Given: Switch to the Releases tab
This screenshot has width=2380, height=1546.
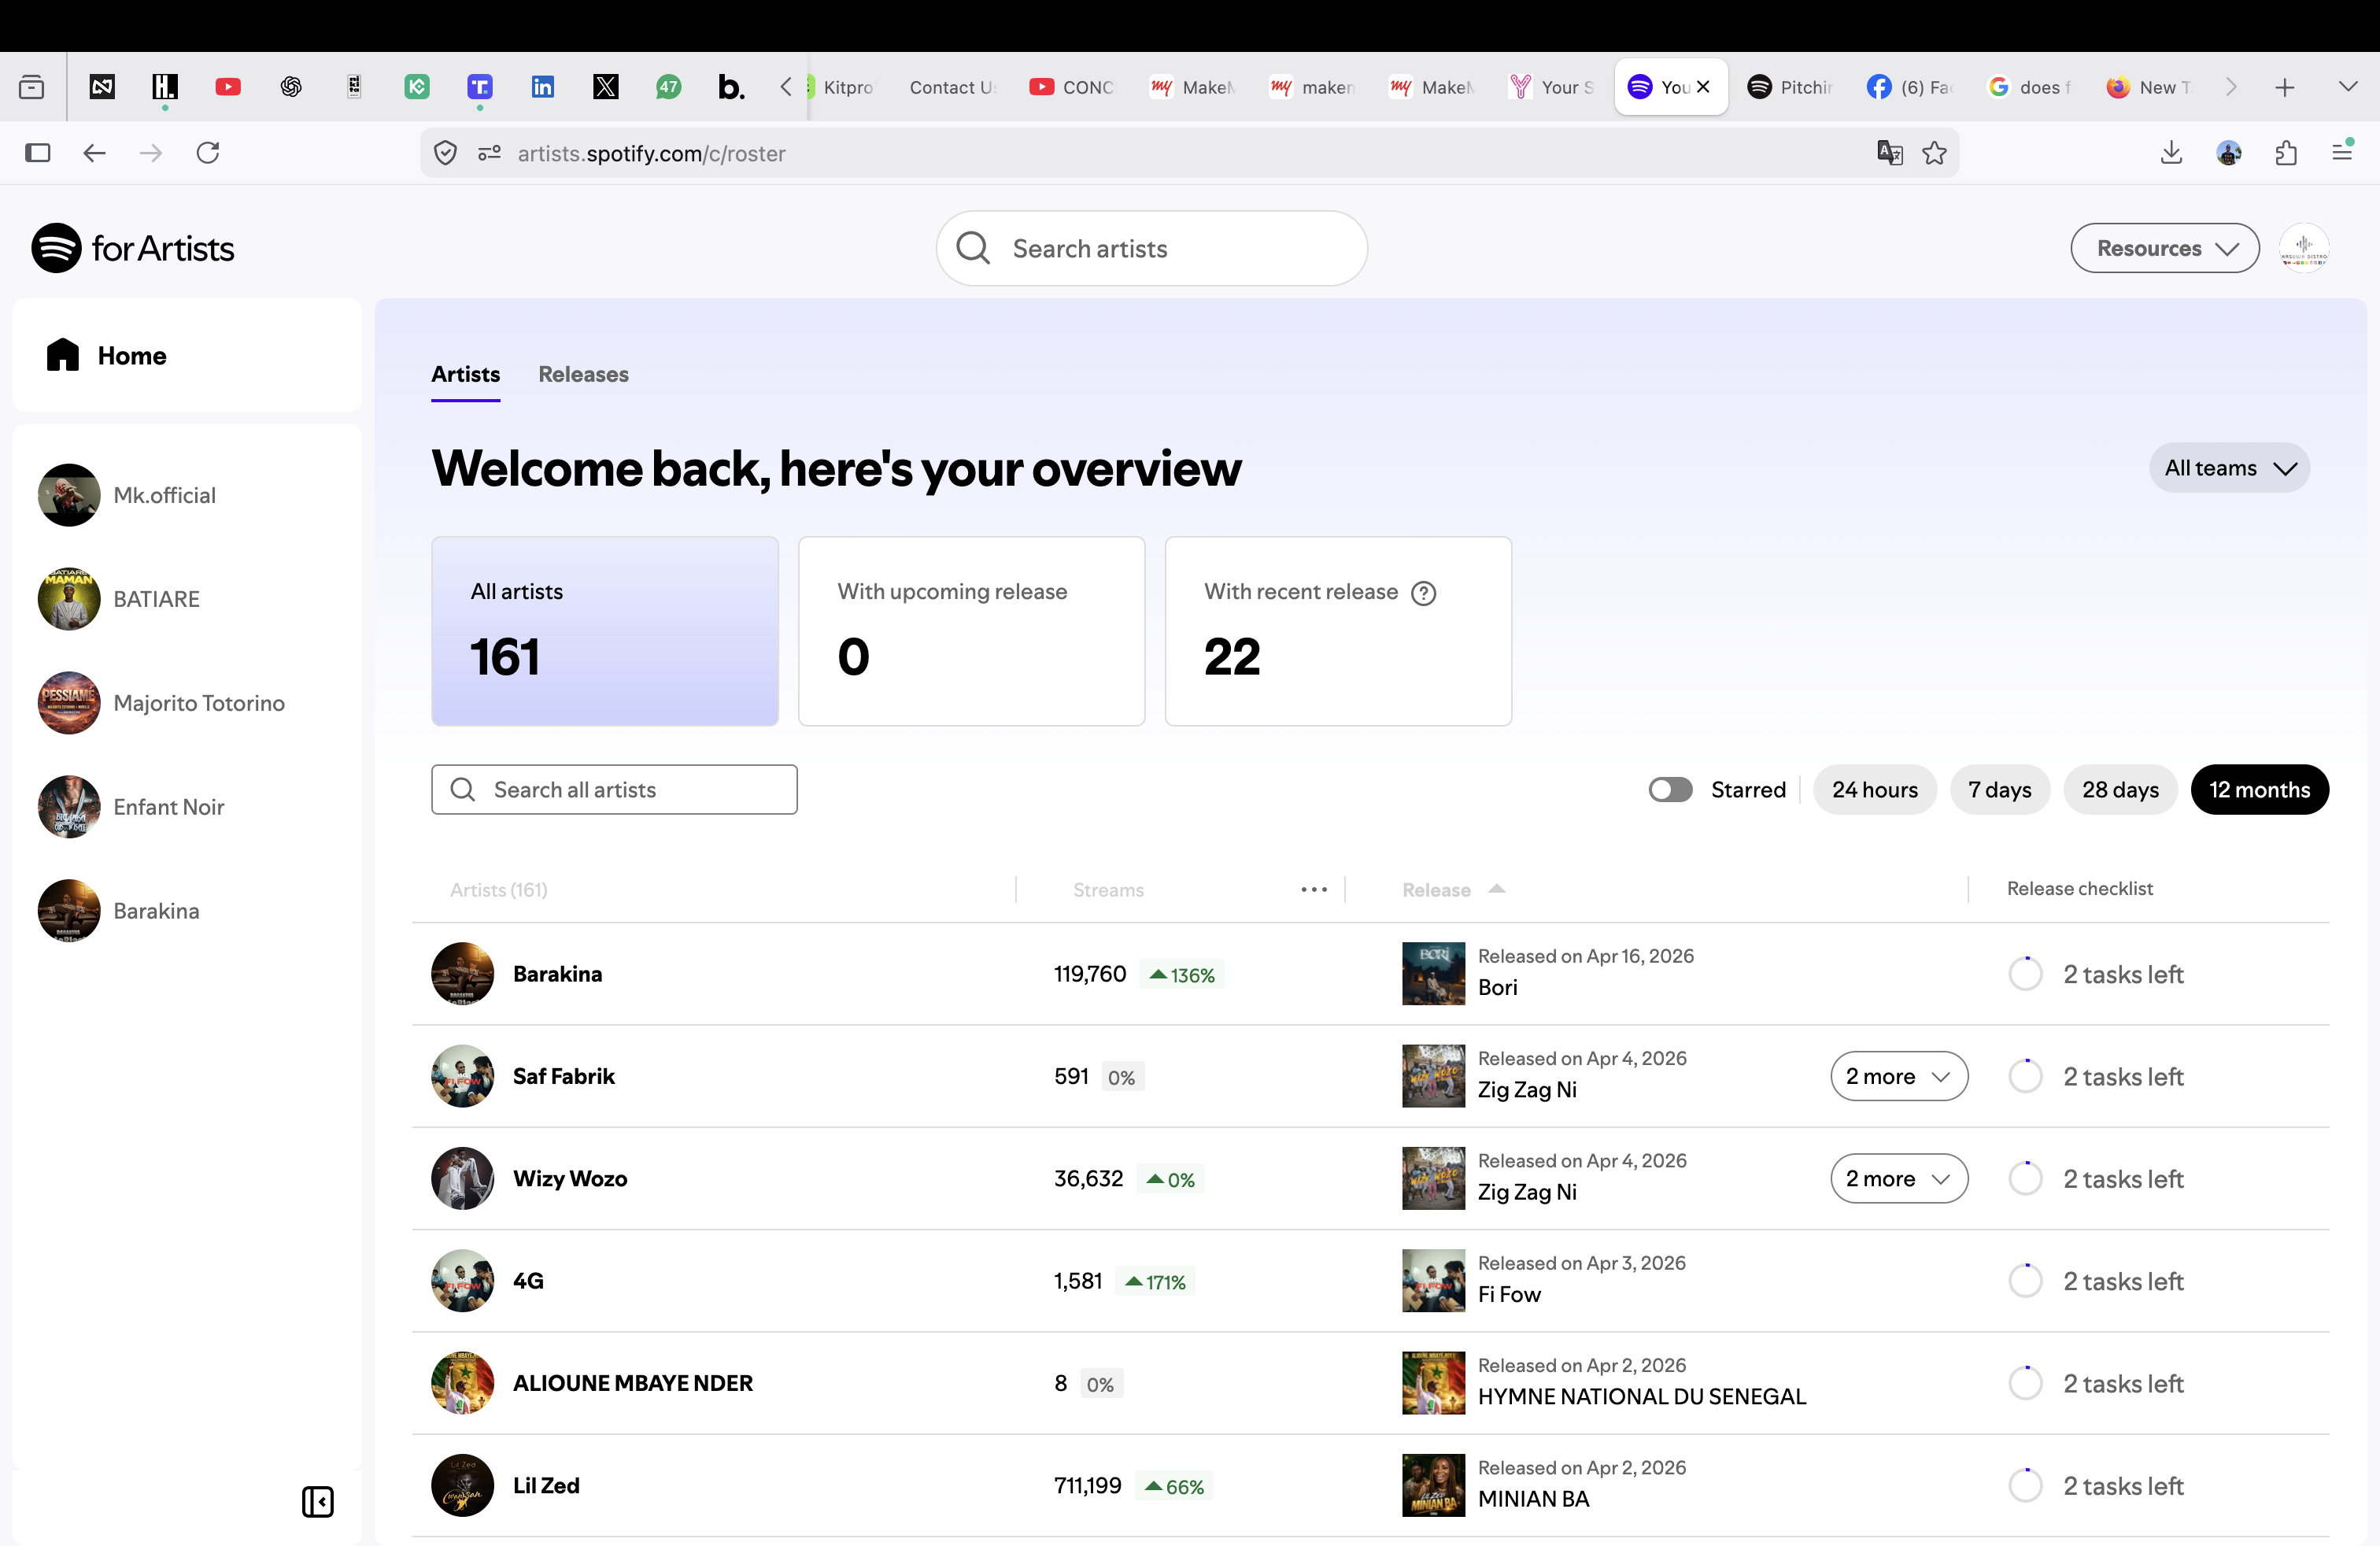Looking at the screenshot, I should click(x=583, y=374).
